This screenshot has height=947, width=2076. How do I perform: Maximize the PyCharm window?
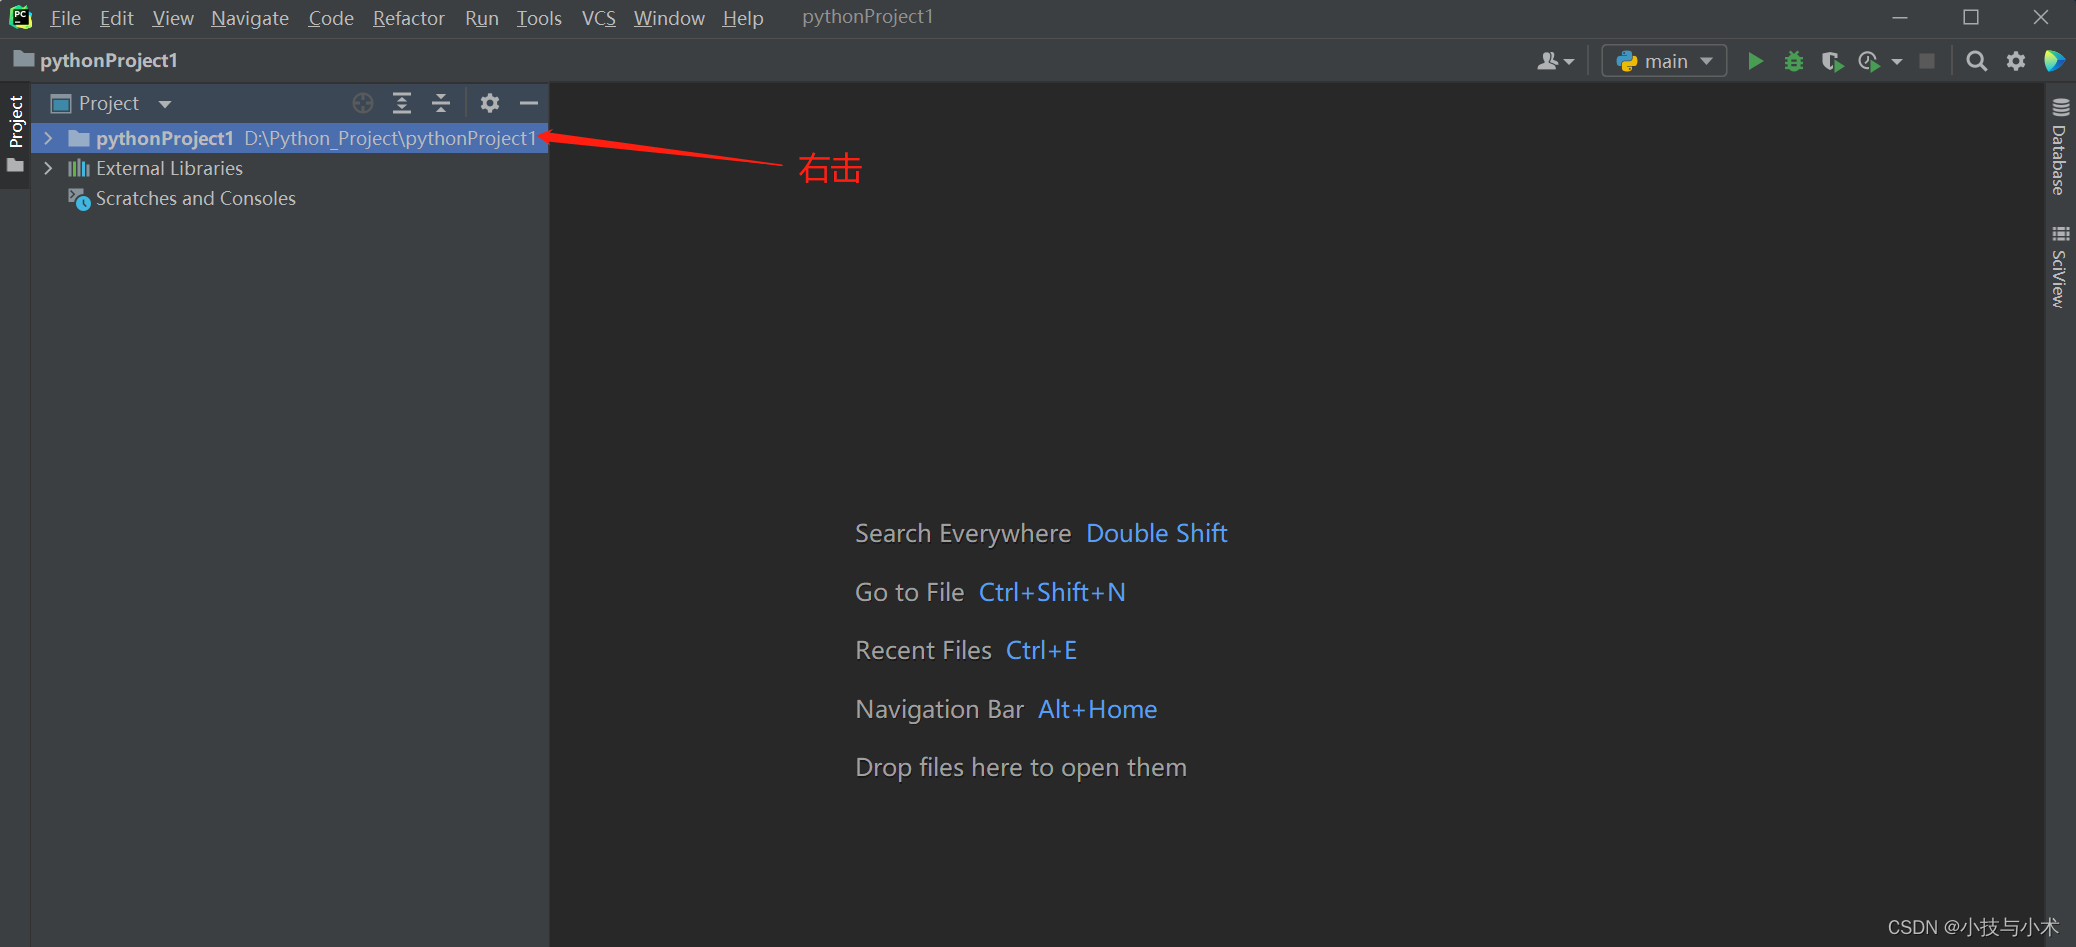(x=1971, y=18)
